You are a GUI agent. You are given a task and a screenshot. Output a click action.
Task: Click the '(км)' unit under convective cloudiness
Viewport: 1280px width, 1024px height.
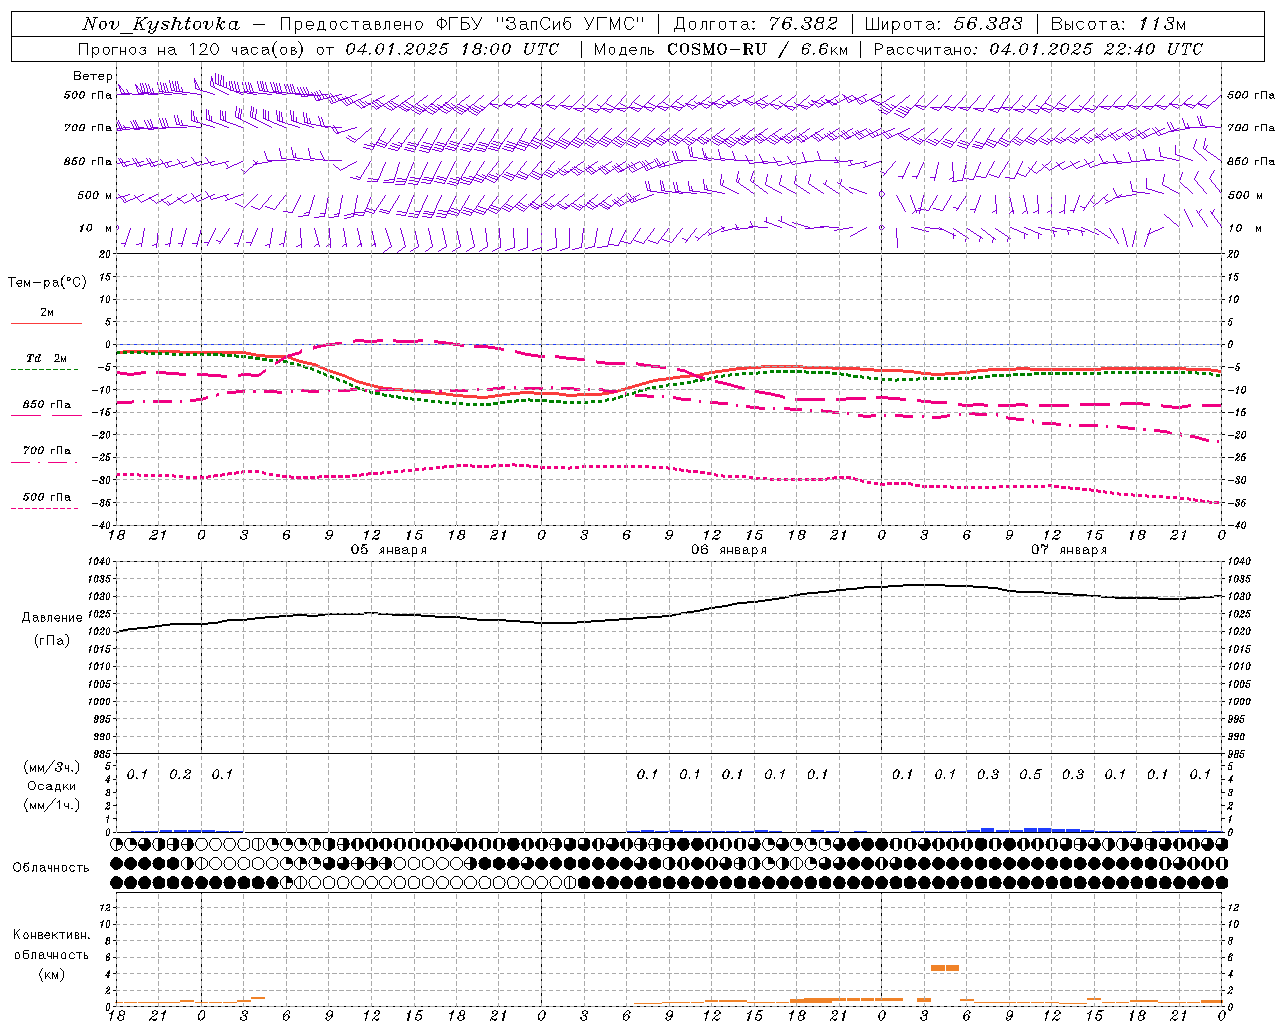[51, 974]
